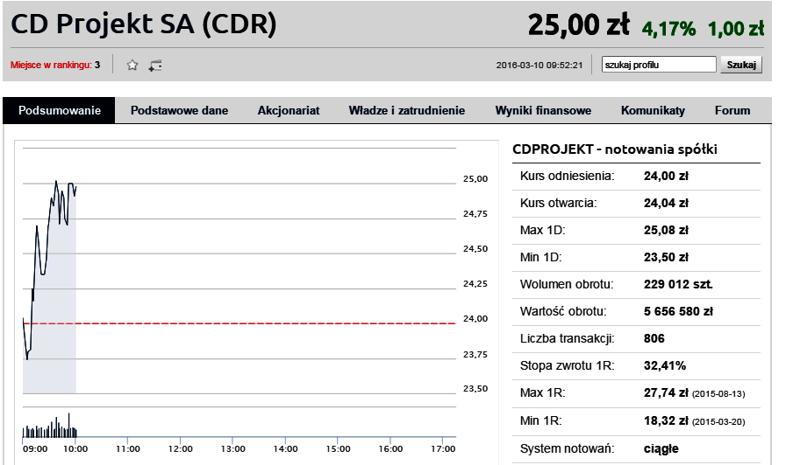Open the Komunikaty tab
Viewport: 786px width, 465px height.
coord(653,110)
